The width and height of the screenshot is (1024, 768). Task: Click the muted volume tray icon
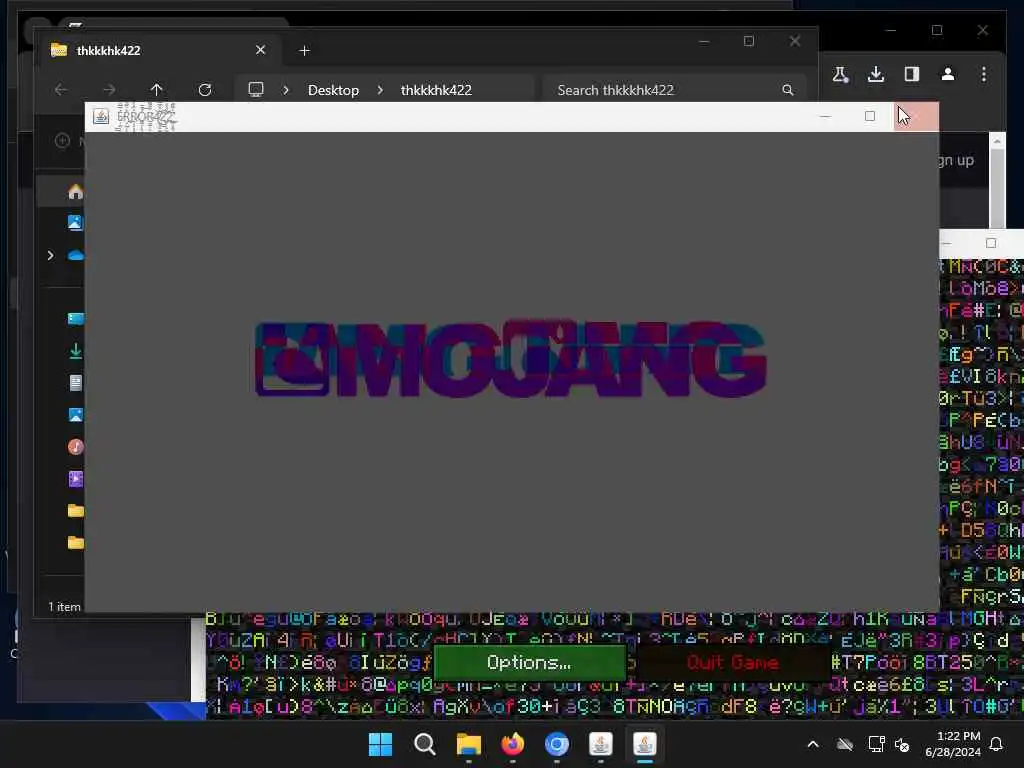point(903,744)
